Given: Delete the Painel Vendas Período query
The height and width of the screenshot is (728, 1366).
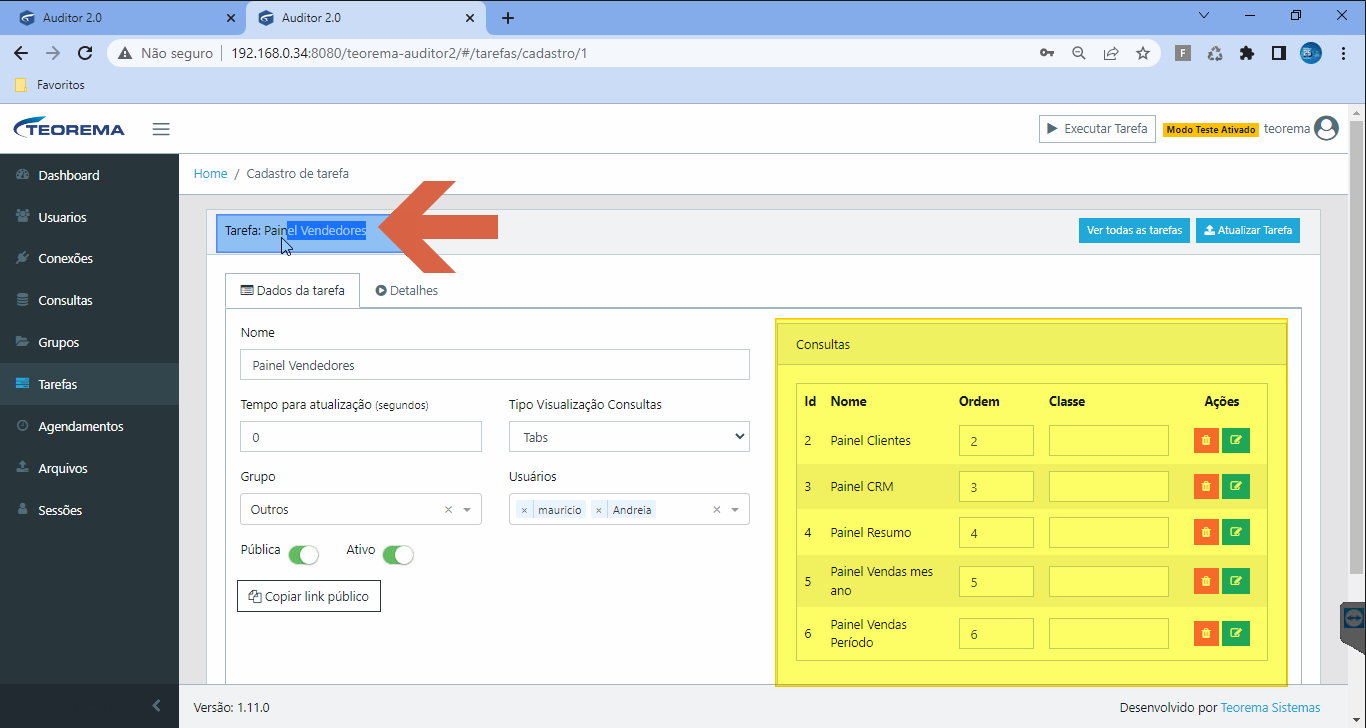Looking at the screenshot, I should click(1206, 633).
